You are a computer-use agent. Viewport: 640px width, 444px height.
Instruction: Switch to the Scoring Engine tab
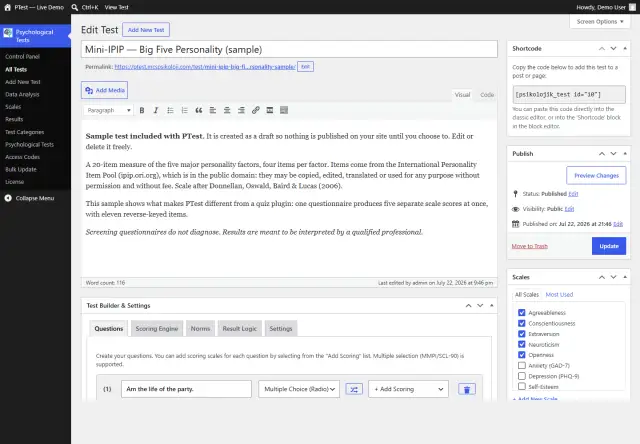coord(157,329)
